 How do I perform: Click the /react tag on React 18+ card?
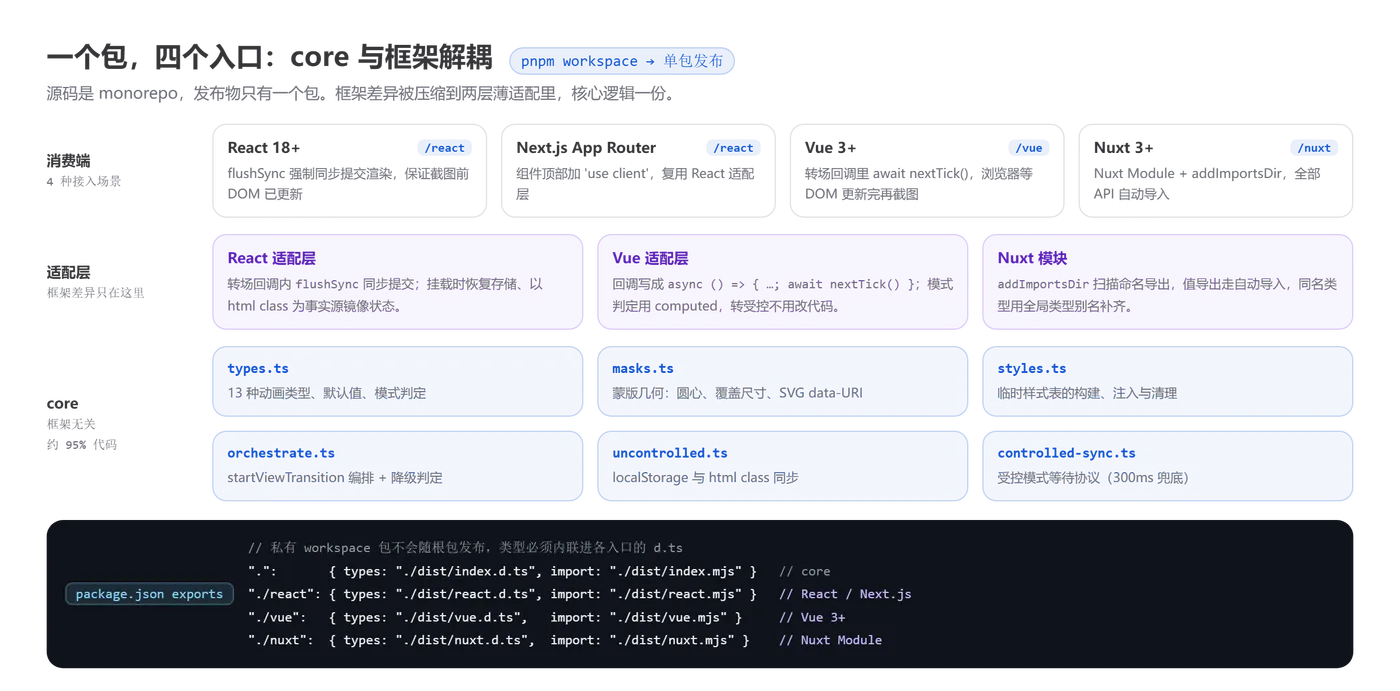444,148
